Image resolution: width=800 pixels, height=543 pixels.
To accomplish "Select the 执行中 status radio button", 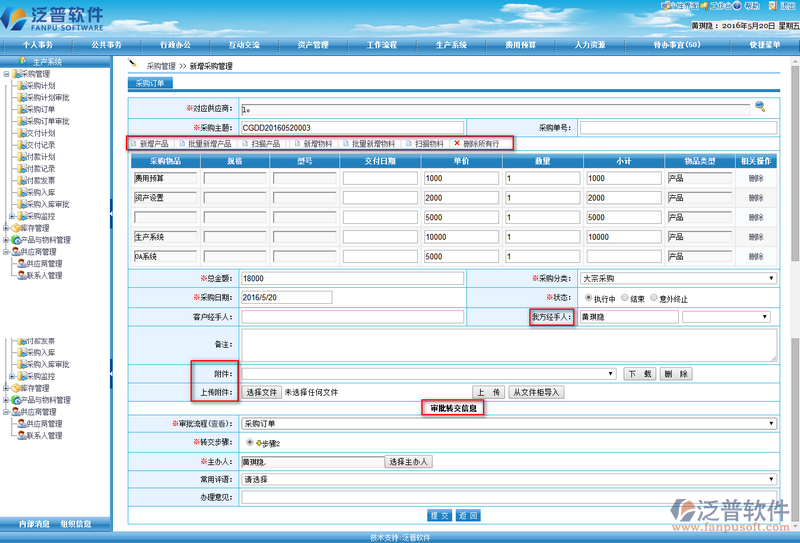I will pyautogui.click(x=588, y=298).
